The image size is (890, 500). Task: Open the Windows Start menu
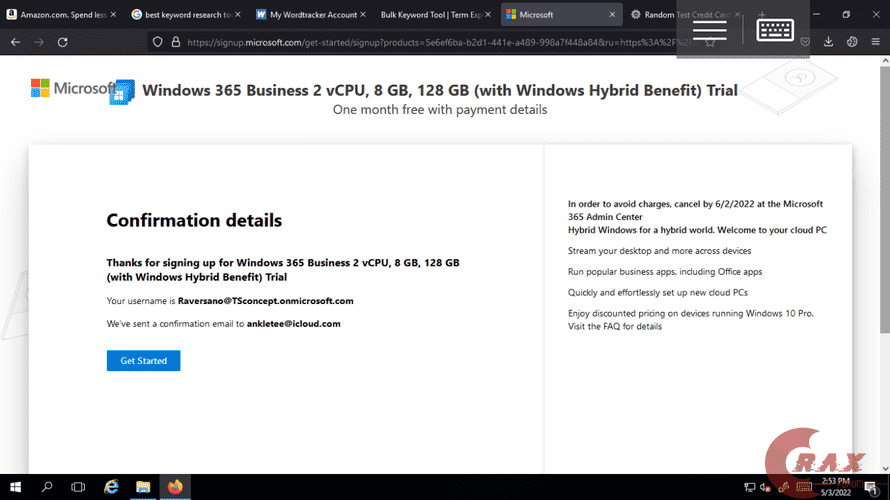click(x=15, y=487)
